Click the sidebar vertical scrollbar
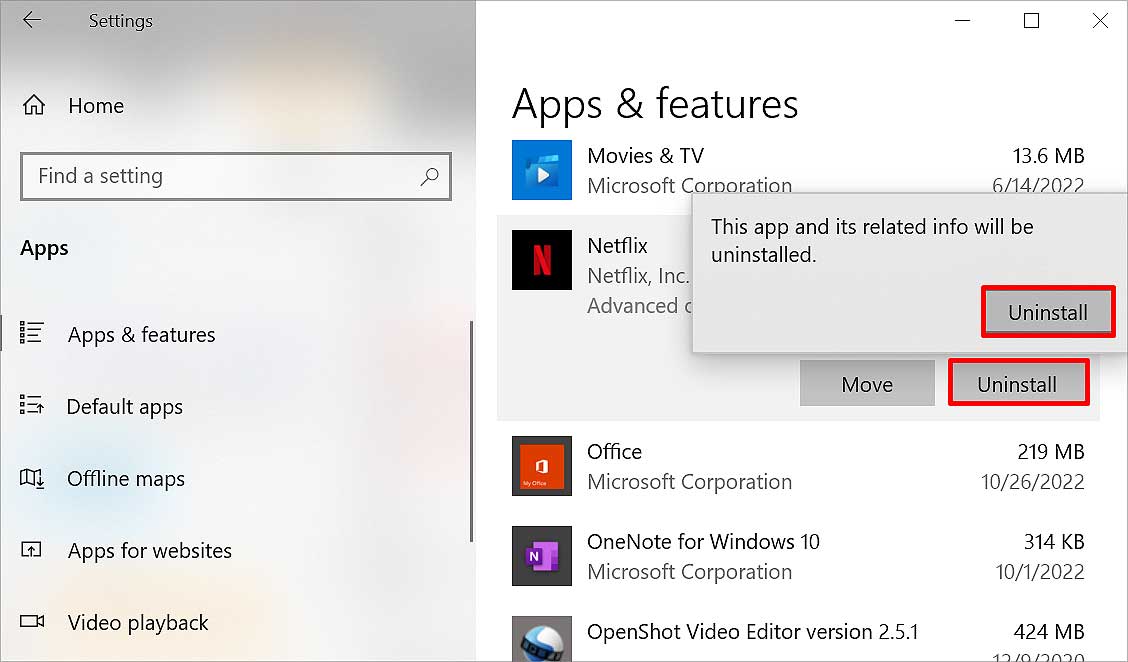 click(x=471, y=431)
